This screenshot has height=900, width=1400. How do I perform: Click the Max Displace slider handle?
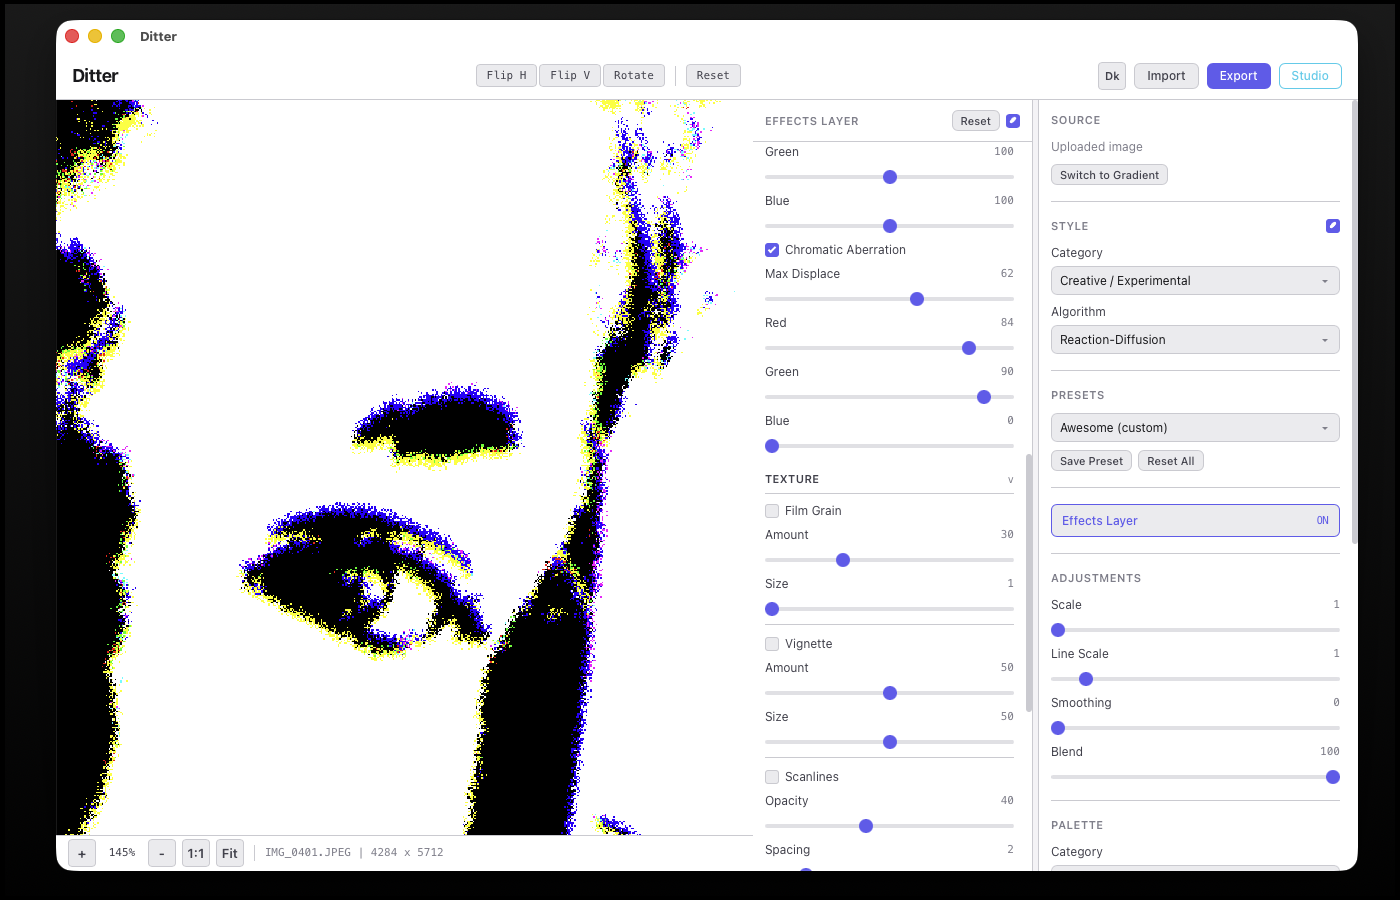[917, 299]
